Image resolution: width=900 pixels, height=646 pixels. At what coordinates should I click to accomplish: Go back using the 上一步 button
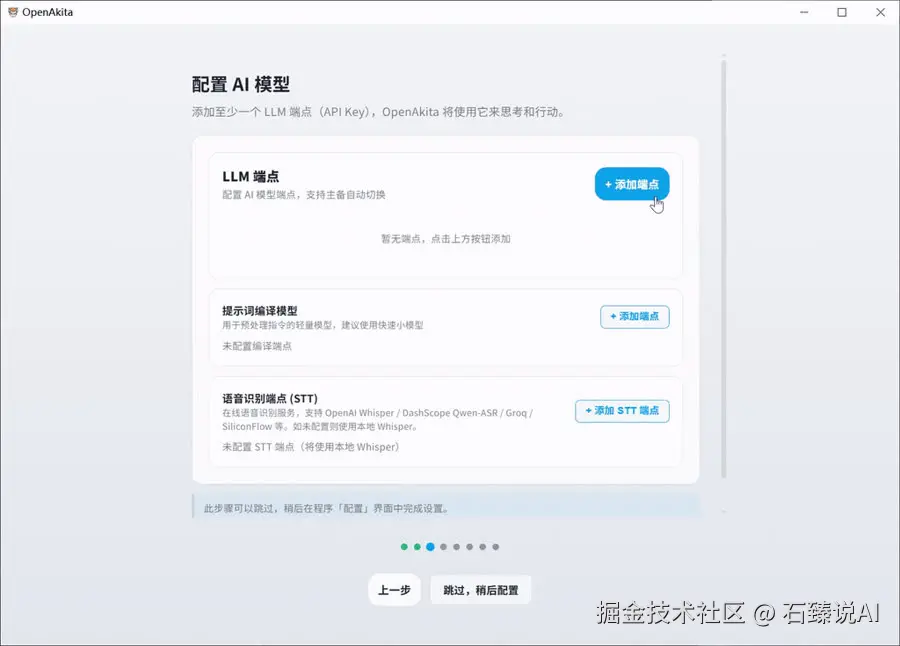(x=394, y=590)
